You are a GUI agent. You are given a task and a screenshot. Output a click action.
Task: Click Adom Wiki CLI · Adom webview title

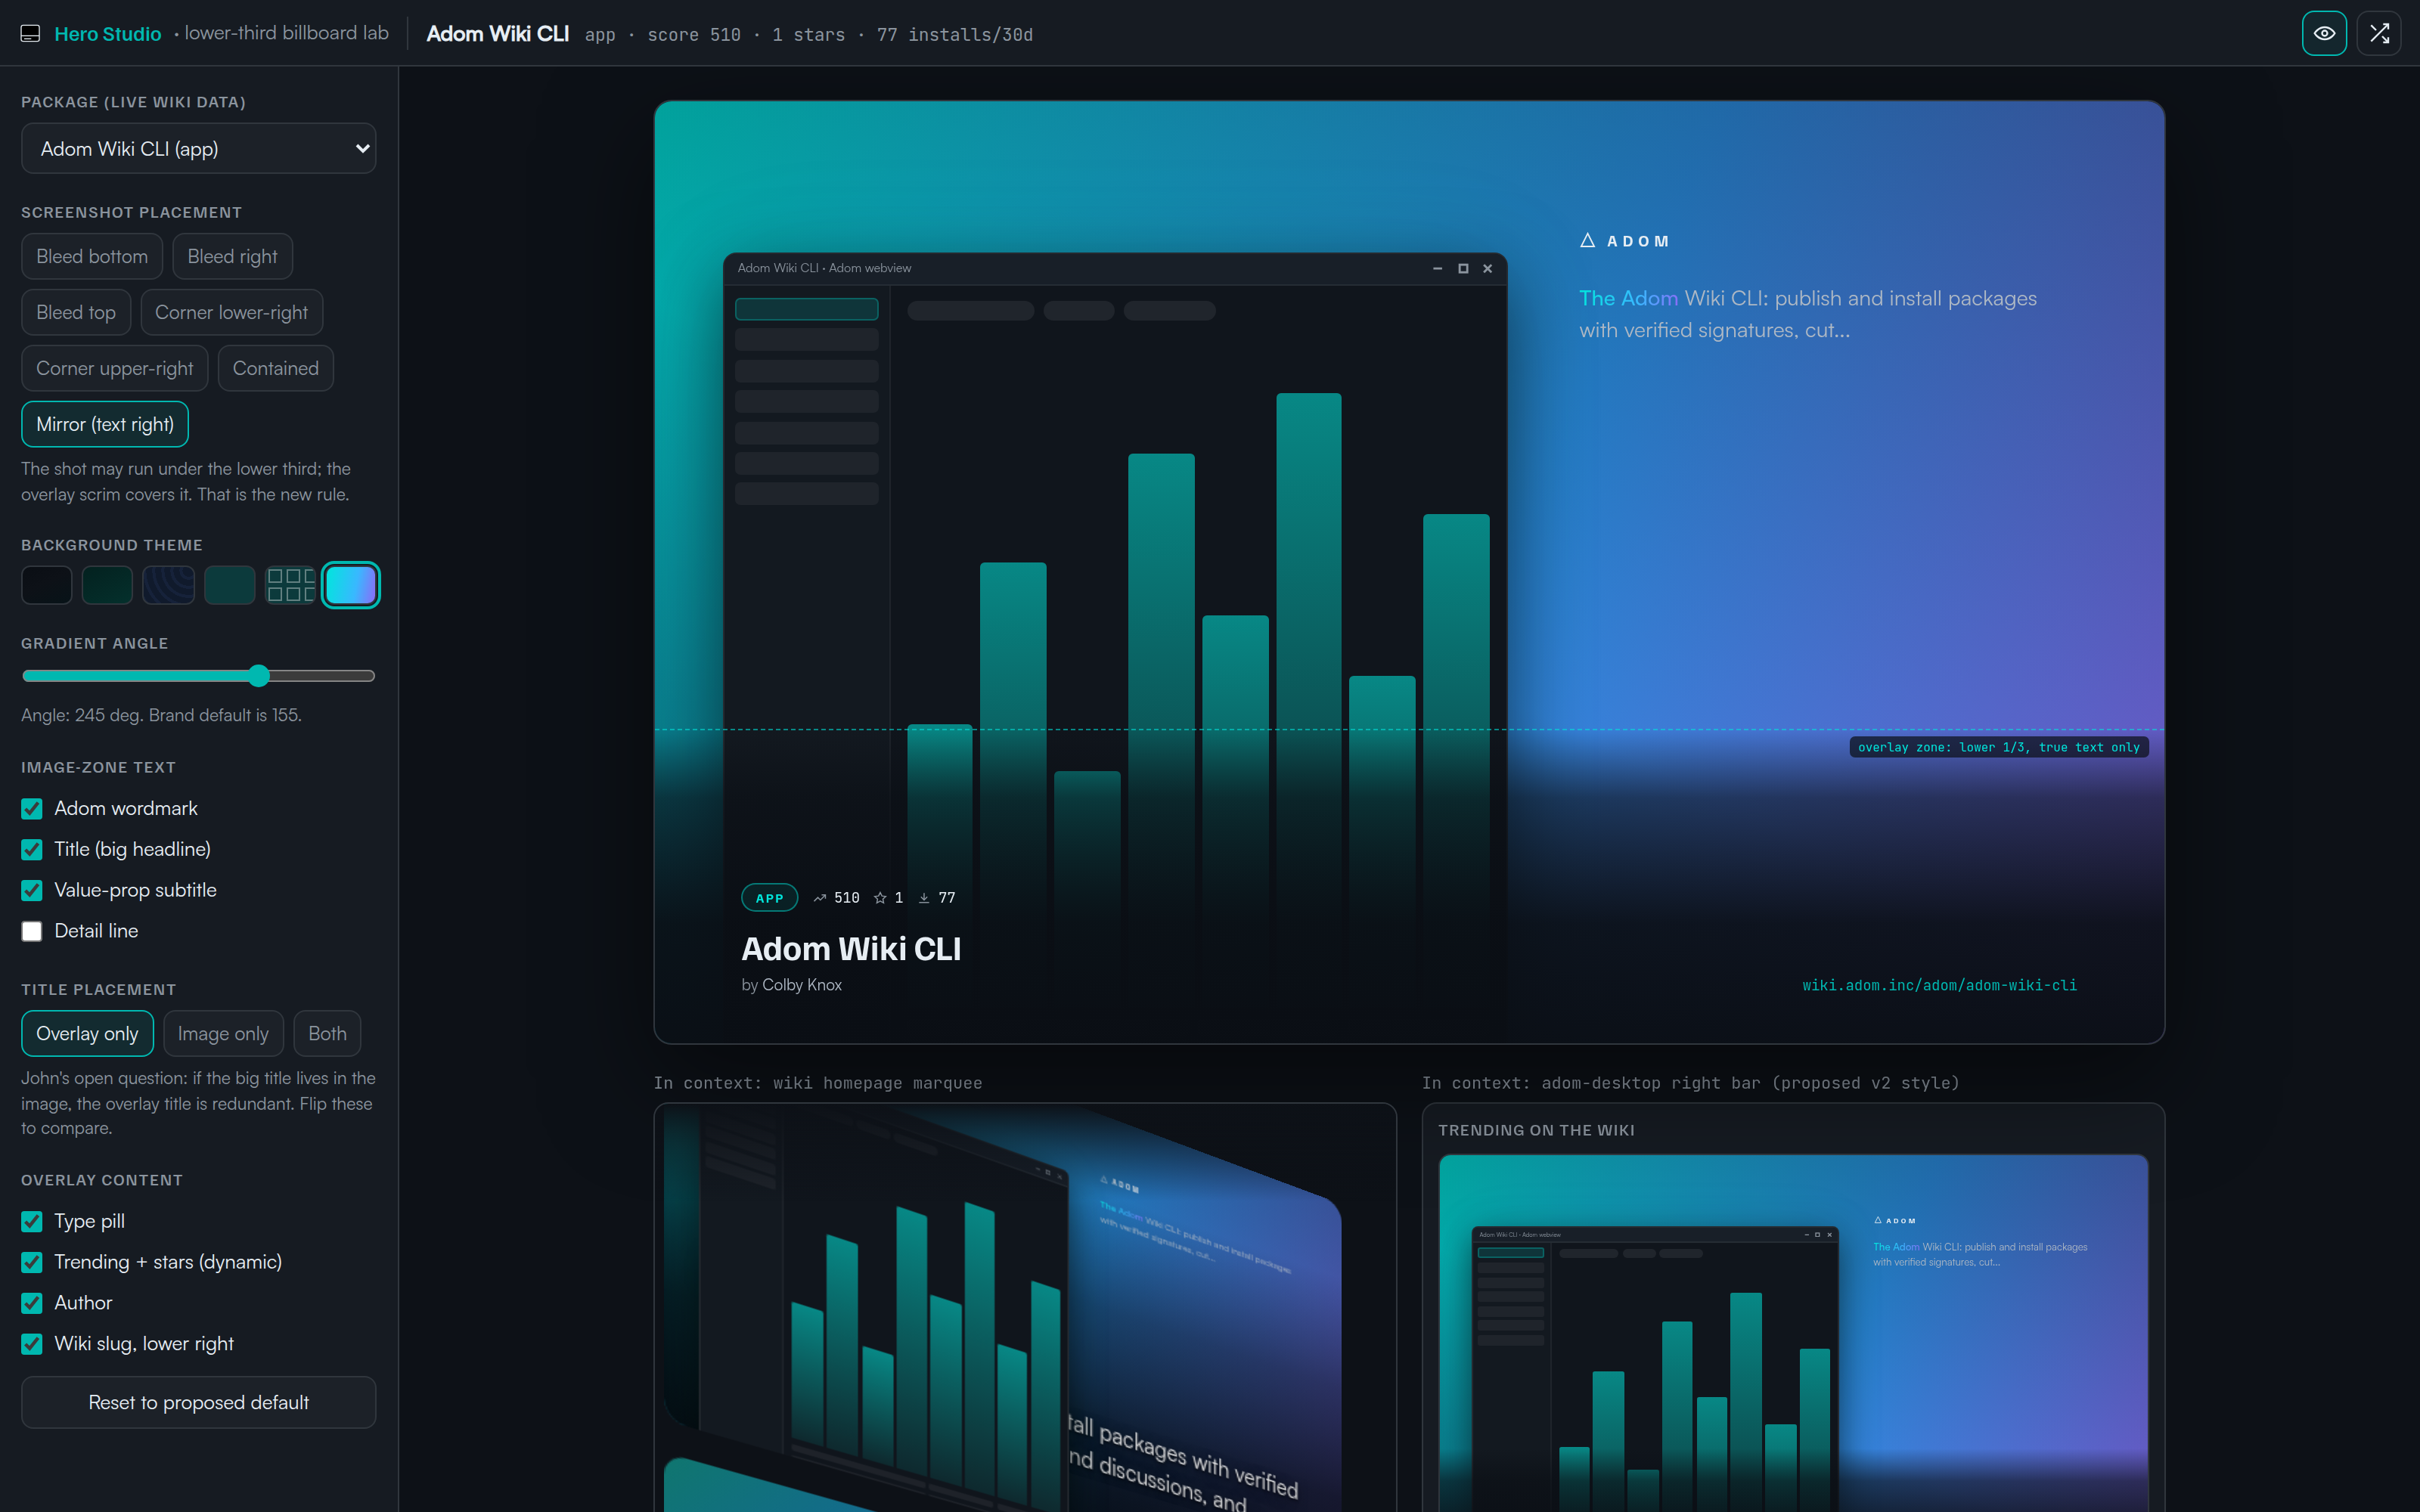(x=824, y=268)
